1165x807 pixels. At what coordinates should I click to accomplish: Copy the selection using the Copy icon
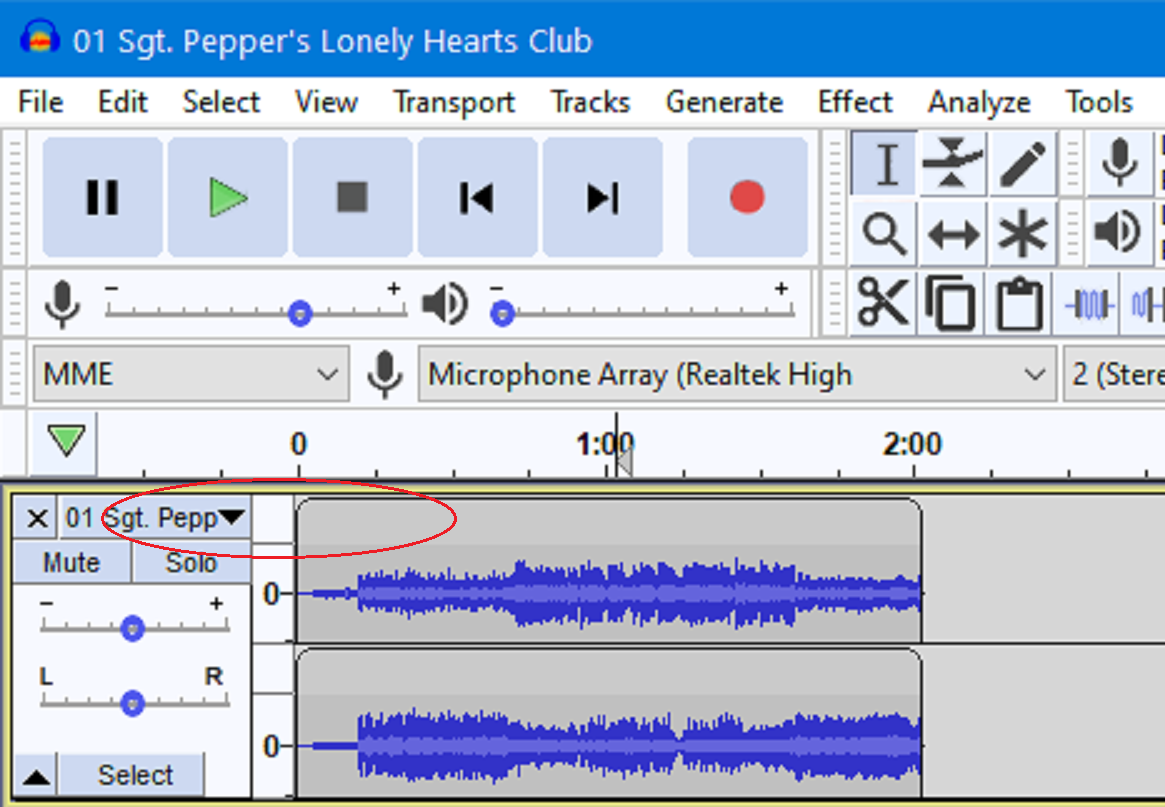[951, 301]
